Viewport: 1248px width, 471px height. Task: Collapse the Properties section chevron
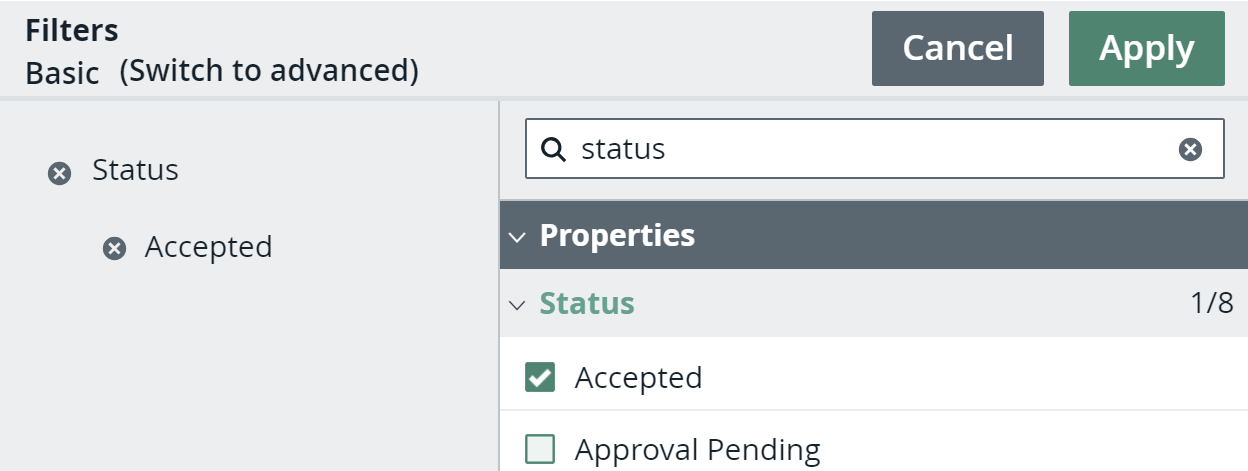pyautogui.click(x=516, y=237)
